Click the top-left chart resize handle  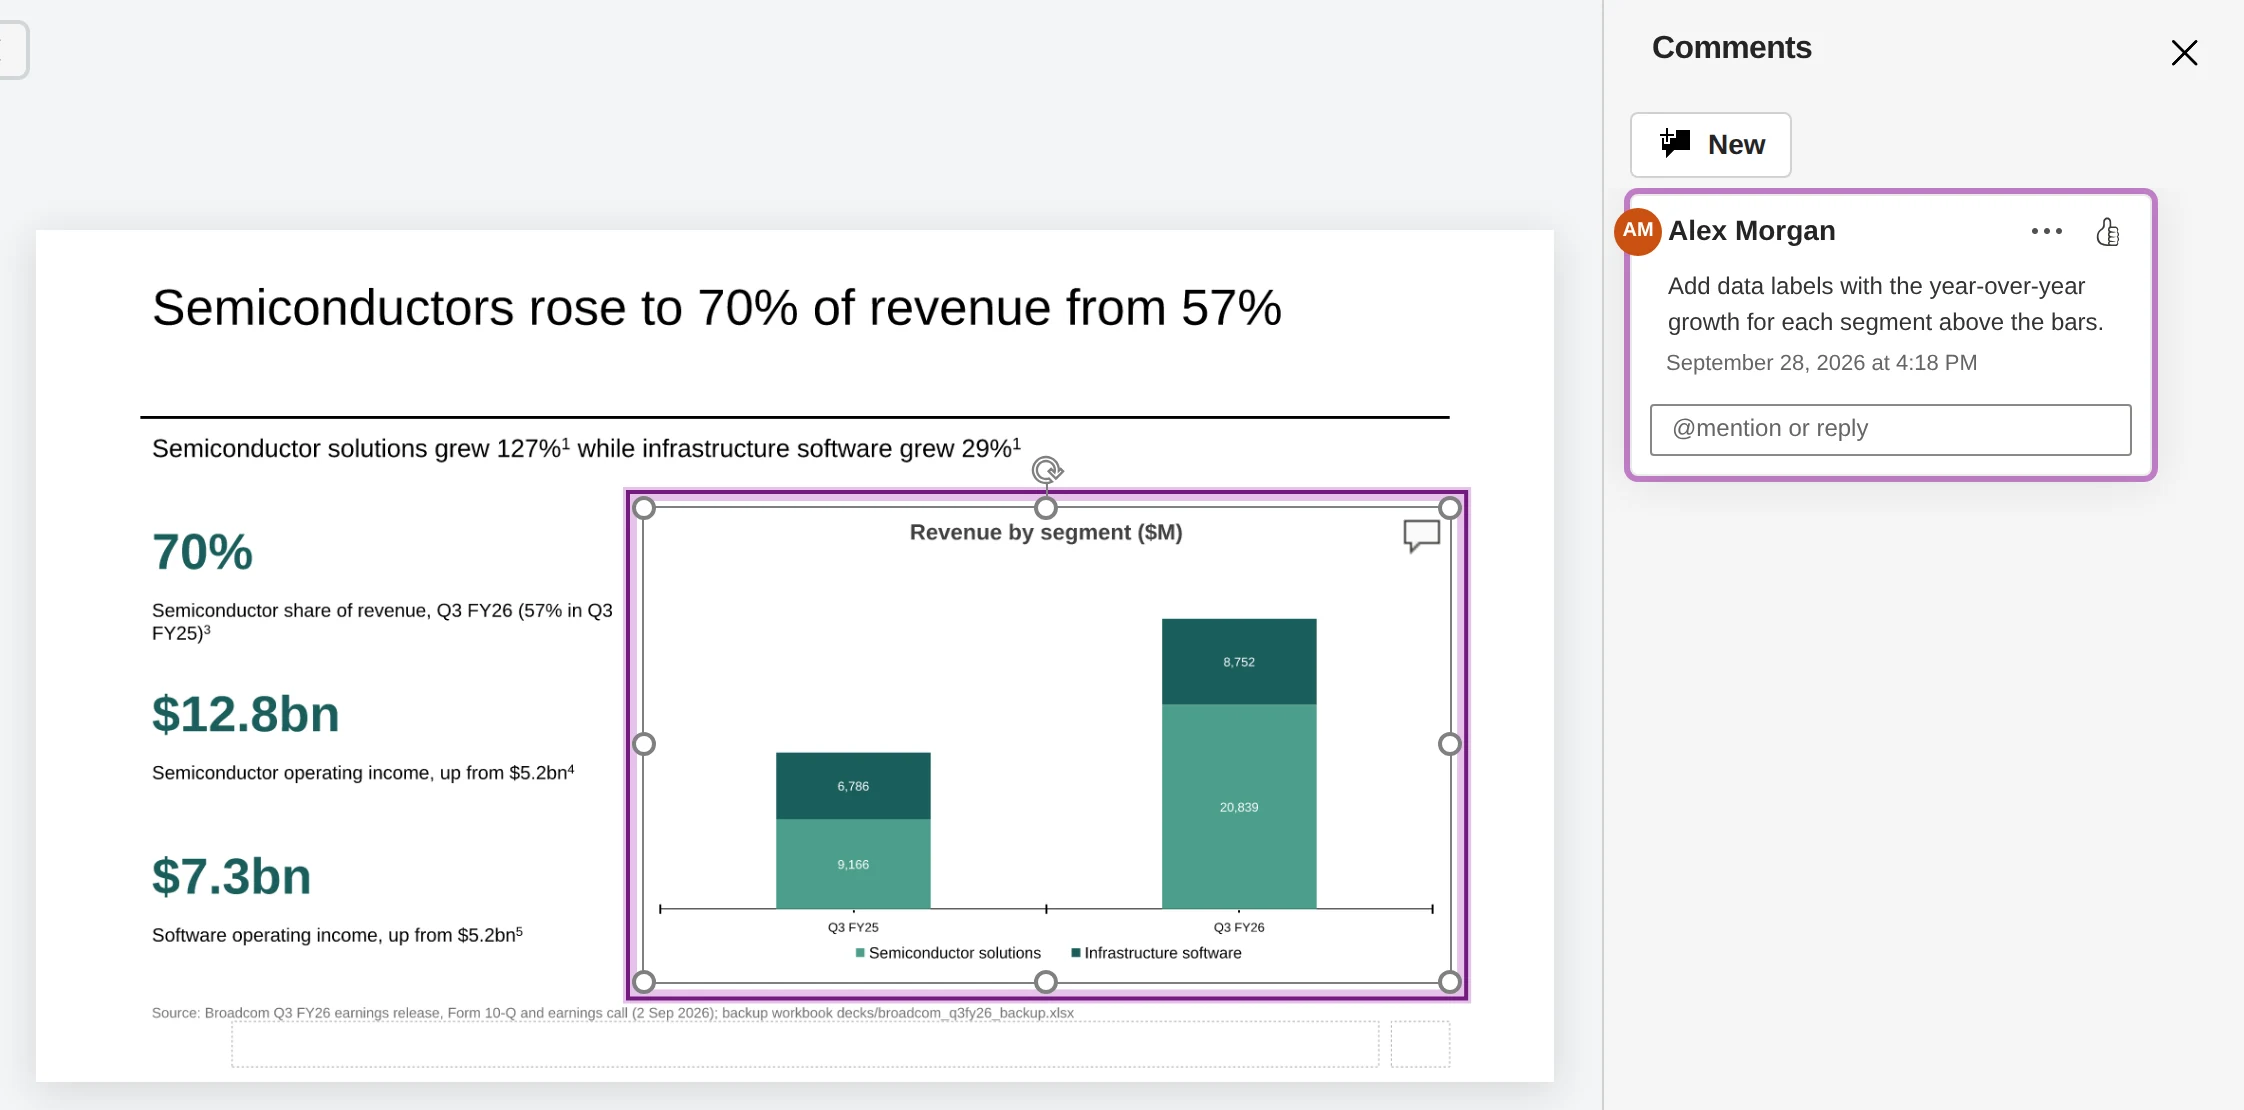coord(644,508)
